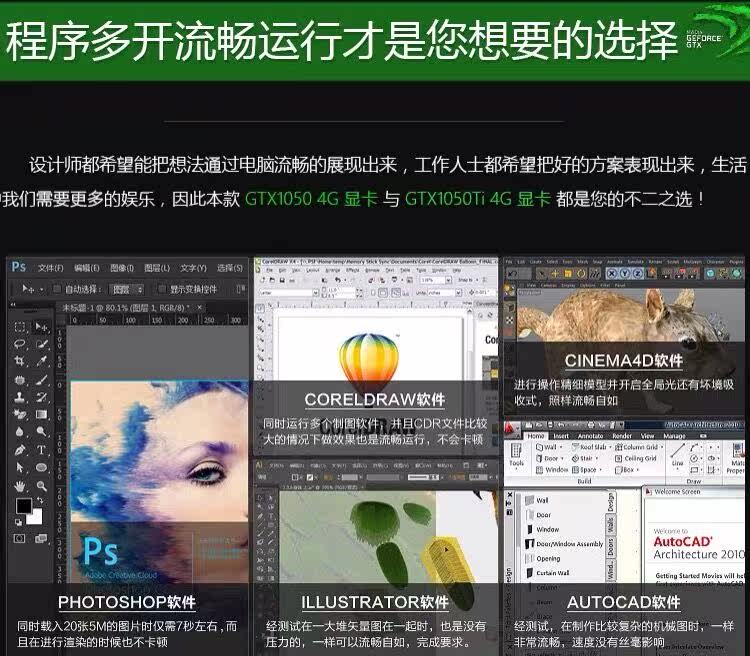
Task: Expand the Door dropdown in AutoCAD ribbon
Action: (x=562, y=458)
